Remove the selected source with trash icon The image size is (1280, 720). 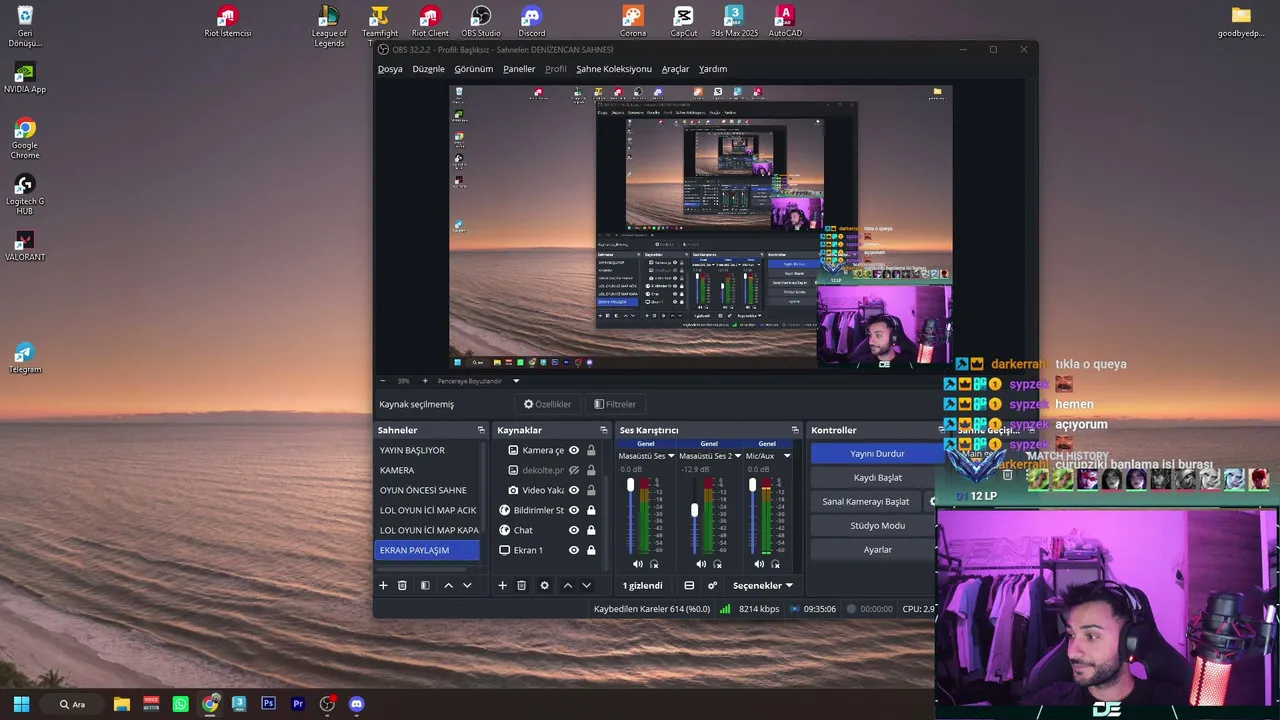(521, 585)
